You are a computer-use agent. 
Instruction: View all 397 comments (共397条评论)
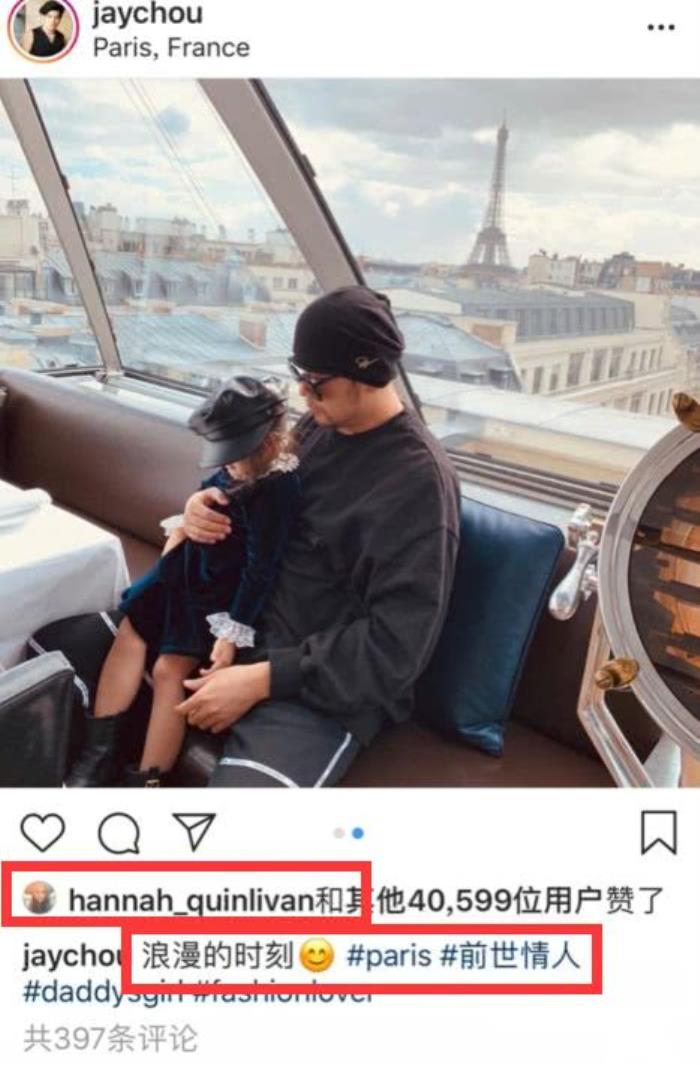coord(110,1038)
